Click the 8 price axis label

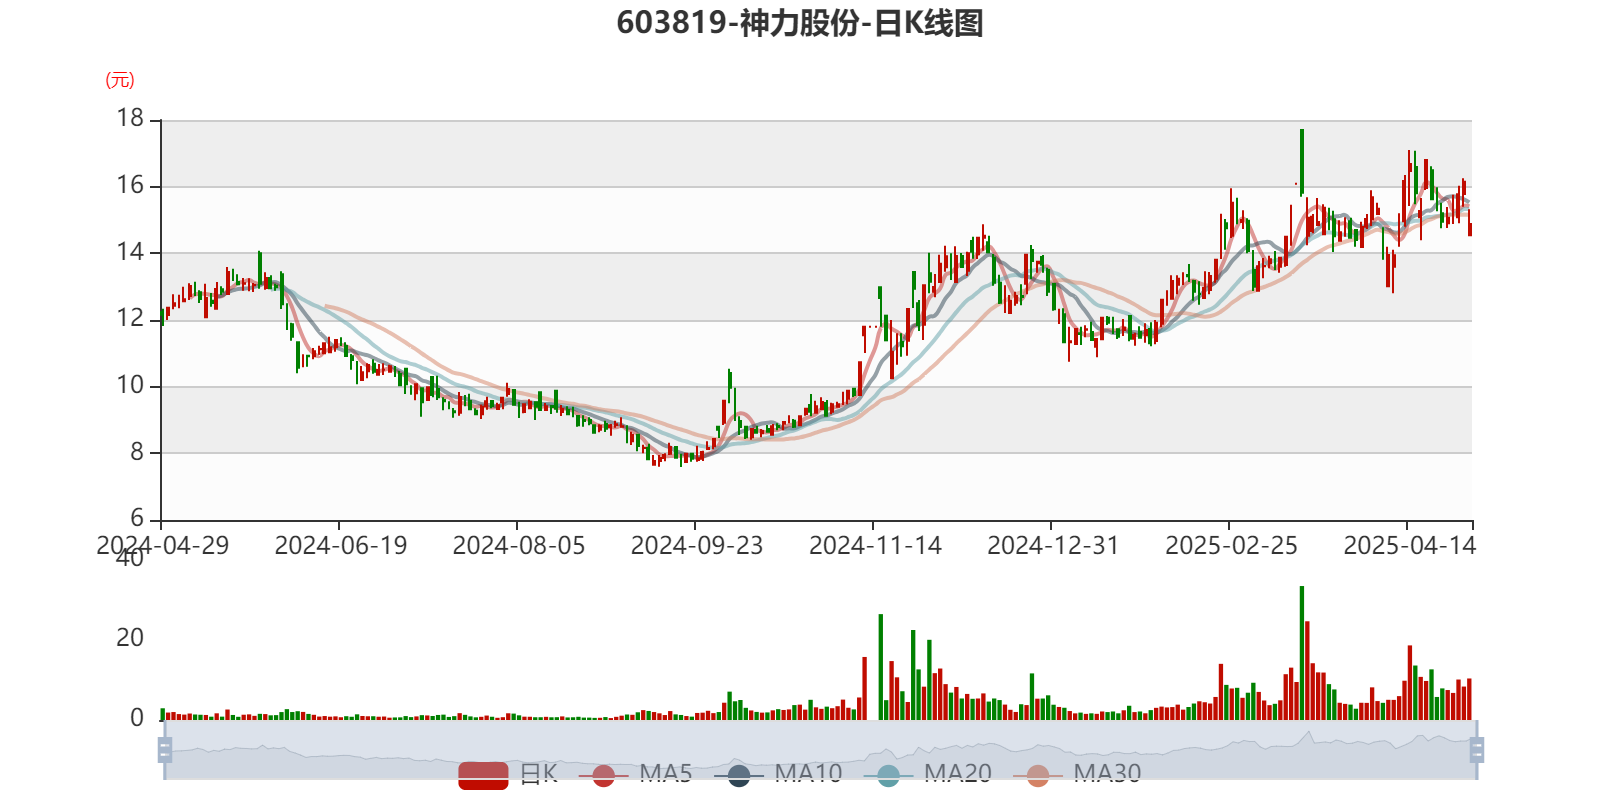(137, 452)
